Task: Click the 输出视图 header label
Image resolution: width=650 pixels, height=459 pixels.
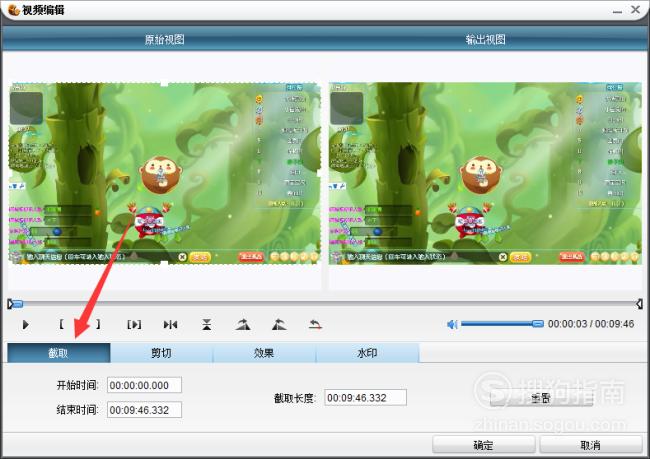Action: pyautogui.click(x=485, y=40)
